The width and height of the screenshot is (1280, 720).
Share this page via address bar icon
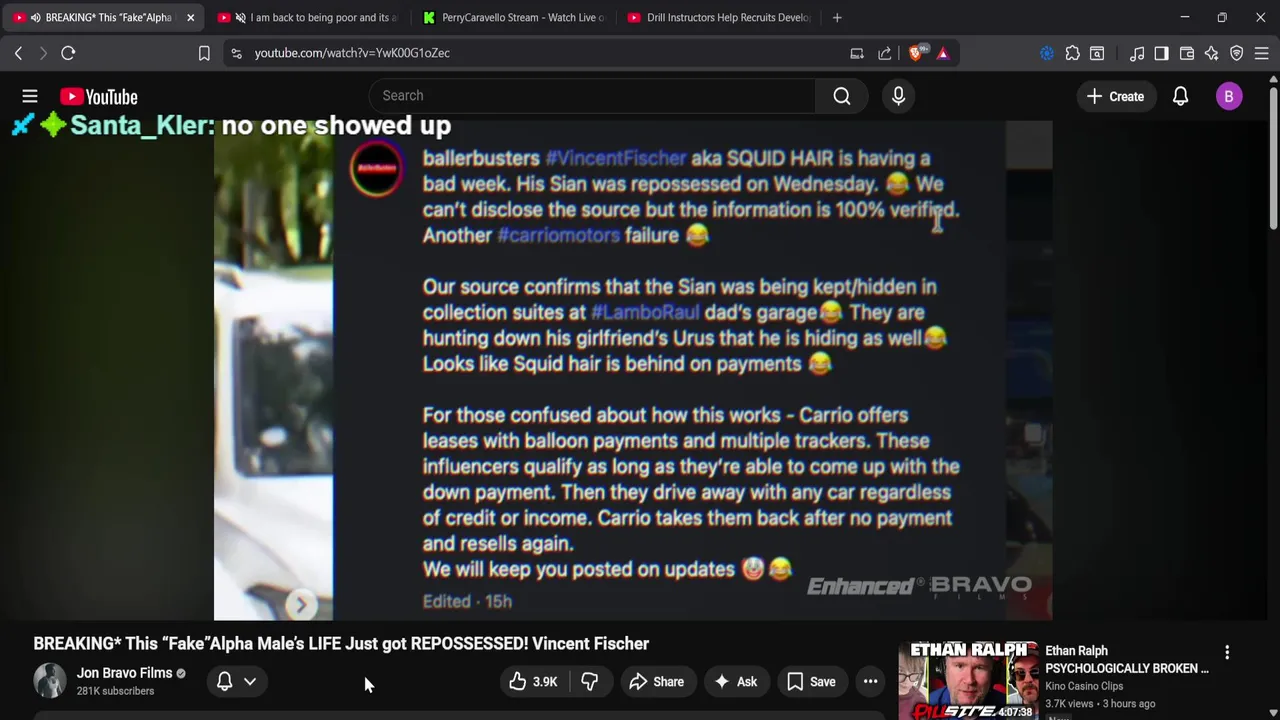(885, 53)
